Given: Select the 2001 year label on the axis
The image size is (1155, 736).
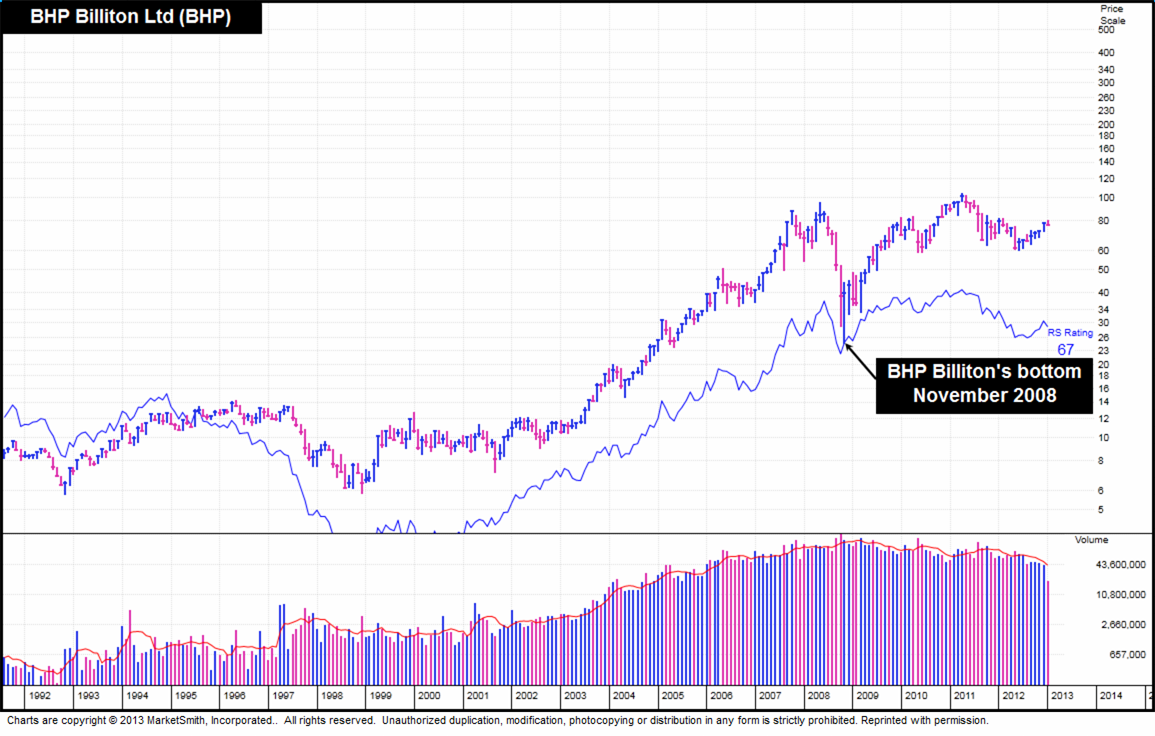Looking at the screenshot, I should coord(477,695).
